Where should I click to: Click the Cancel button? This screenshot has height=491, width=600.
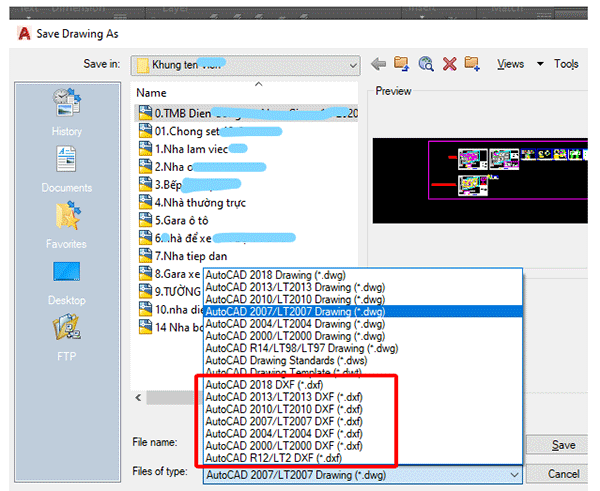pyautogui.click(x=564, y=474)
